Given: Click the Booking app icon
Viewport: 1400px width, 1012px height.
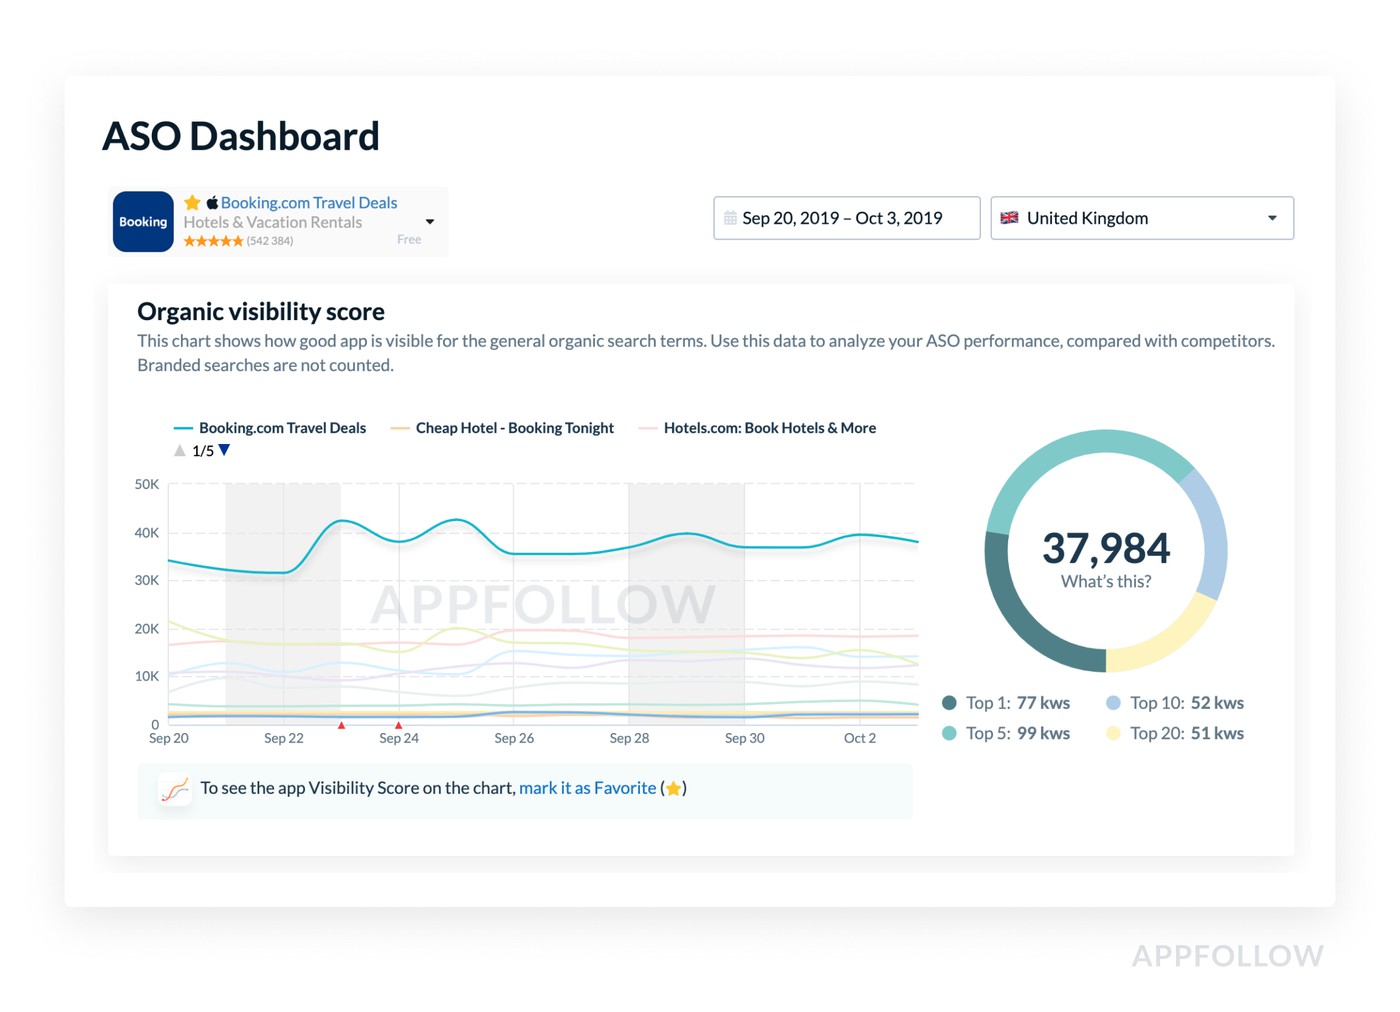Looking at the screenshot, I should (x=143, y=221).
